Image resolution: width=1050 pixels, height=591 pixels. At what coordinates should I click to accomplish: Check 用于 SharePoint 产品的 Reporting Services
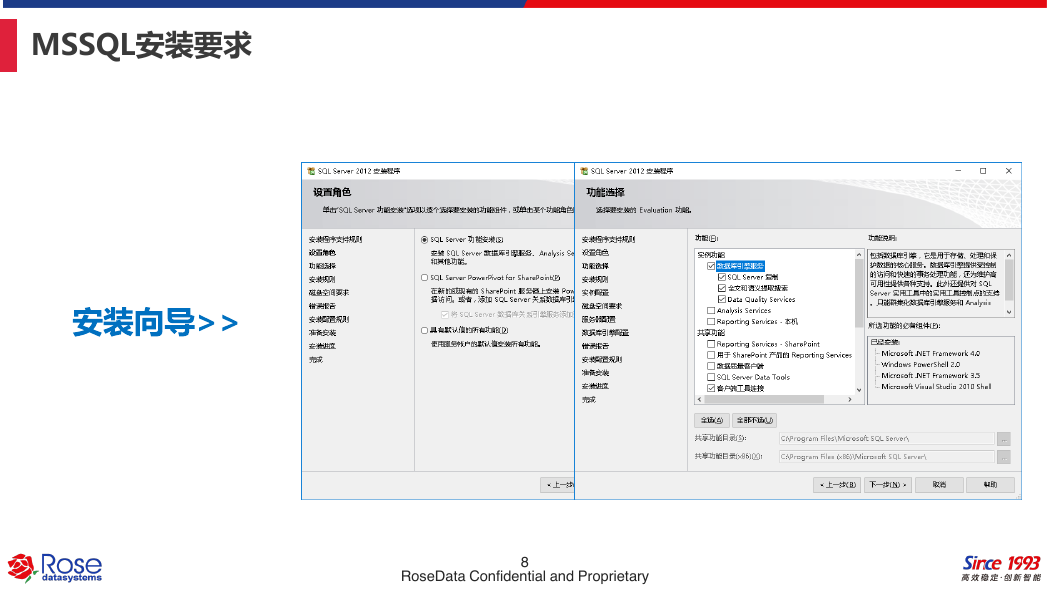(711, 355)
